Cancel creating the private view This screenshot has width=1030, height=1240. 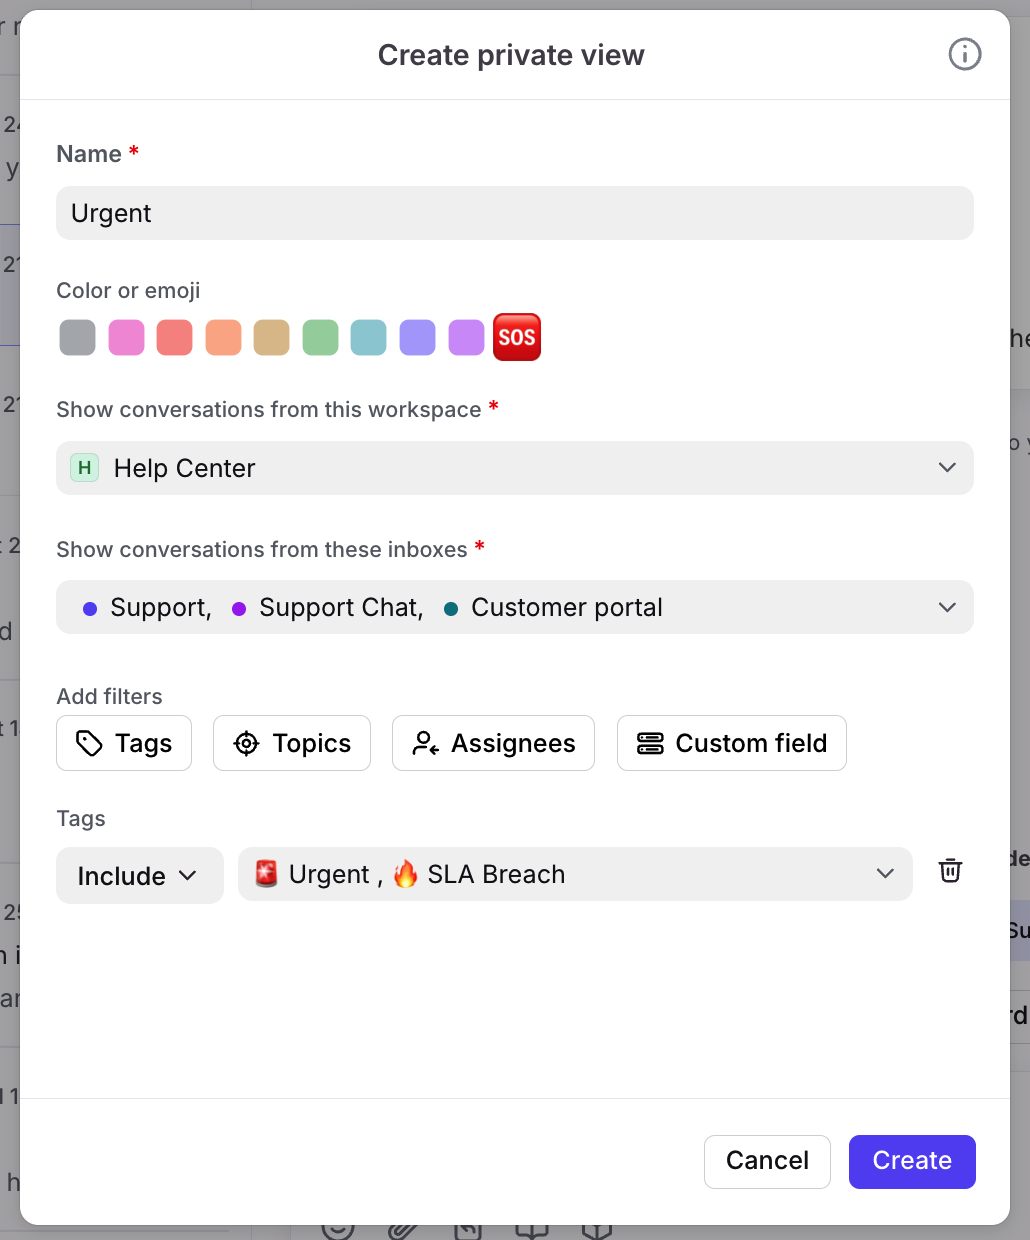[x=767, y=1161]
